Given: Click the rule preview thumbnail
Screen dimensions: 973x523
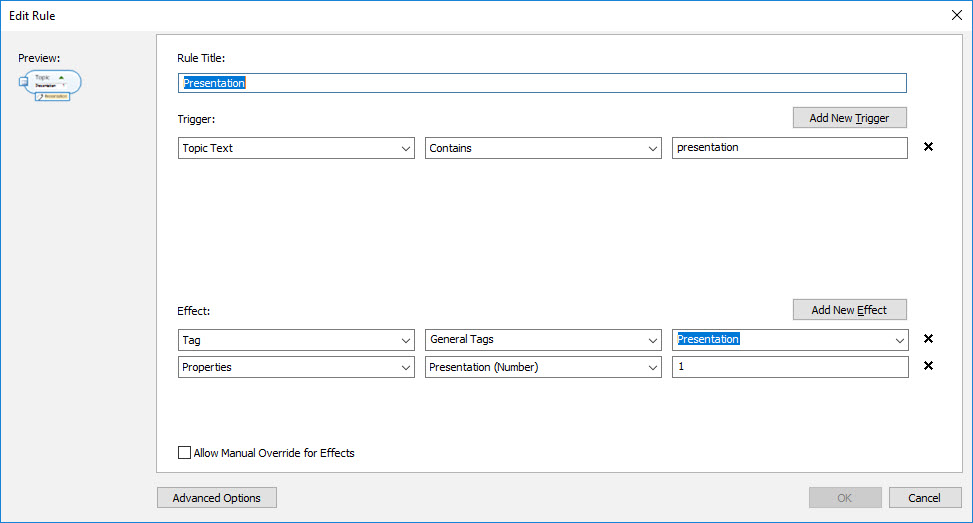Looking at the screenshot, I should point(51,85).
